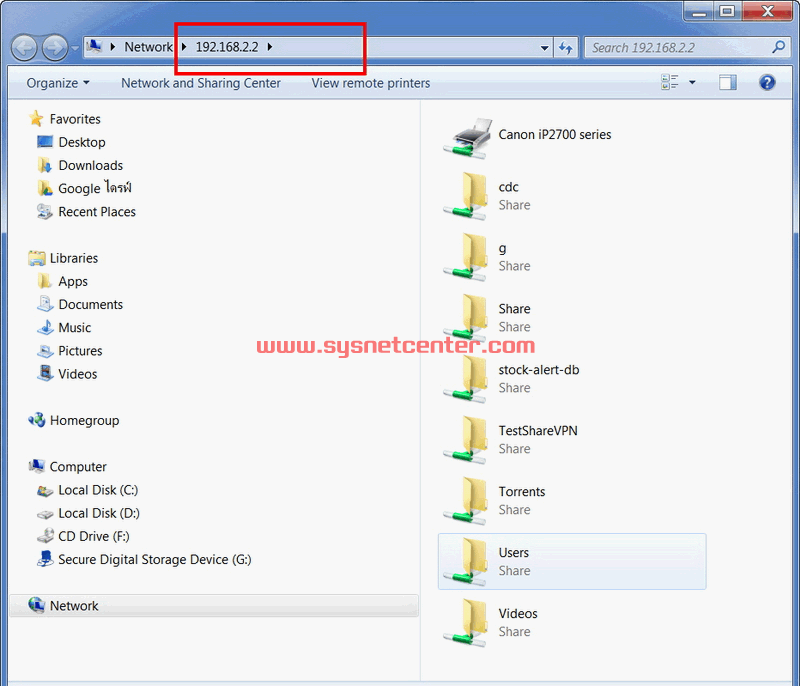
Task: Open the Apps library
Action: pyautogui.click(x=73, y=282)
